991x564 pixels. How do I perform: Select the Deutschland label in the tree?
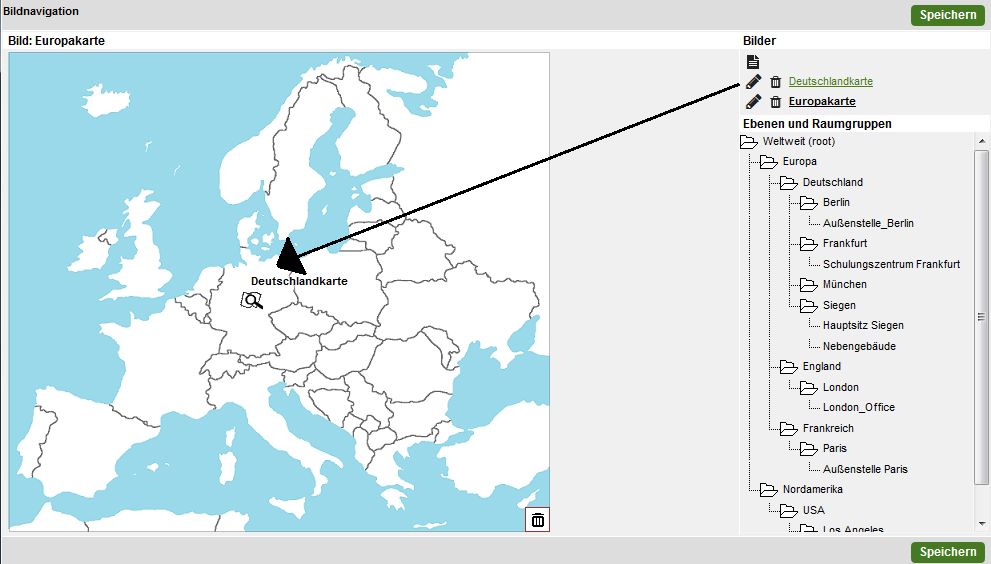tap(832, 182)
